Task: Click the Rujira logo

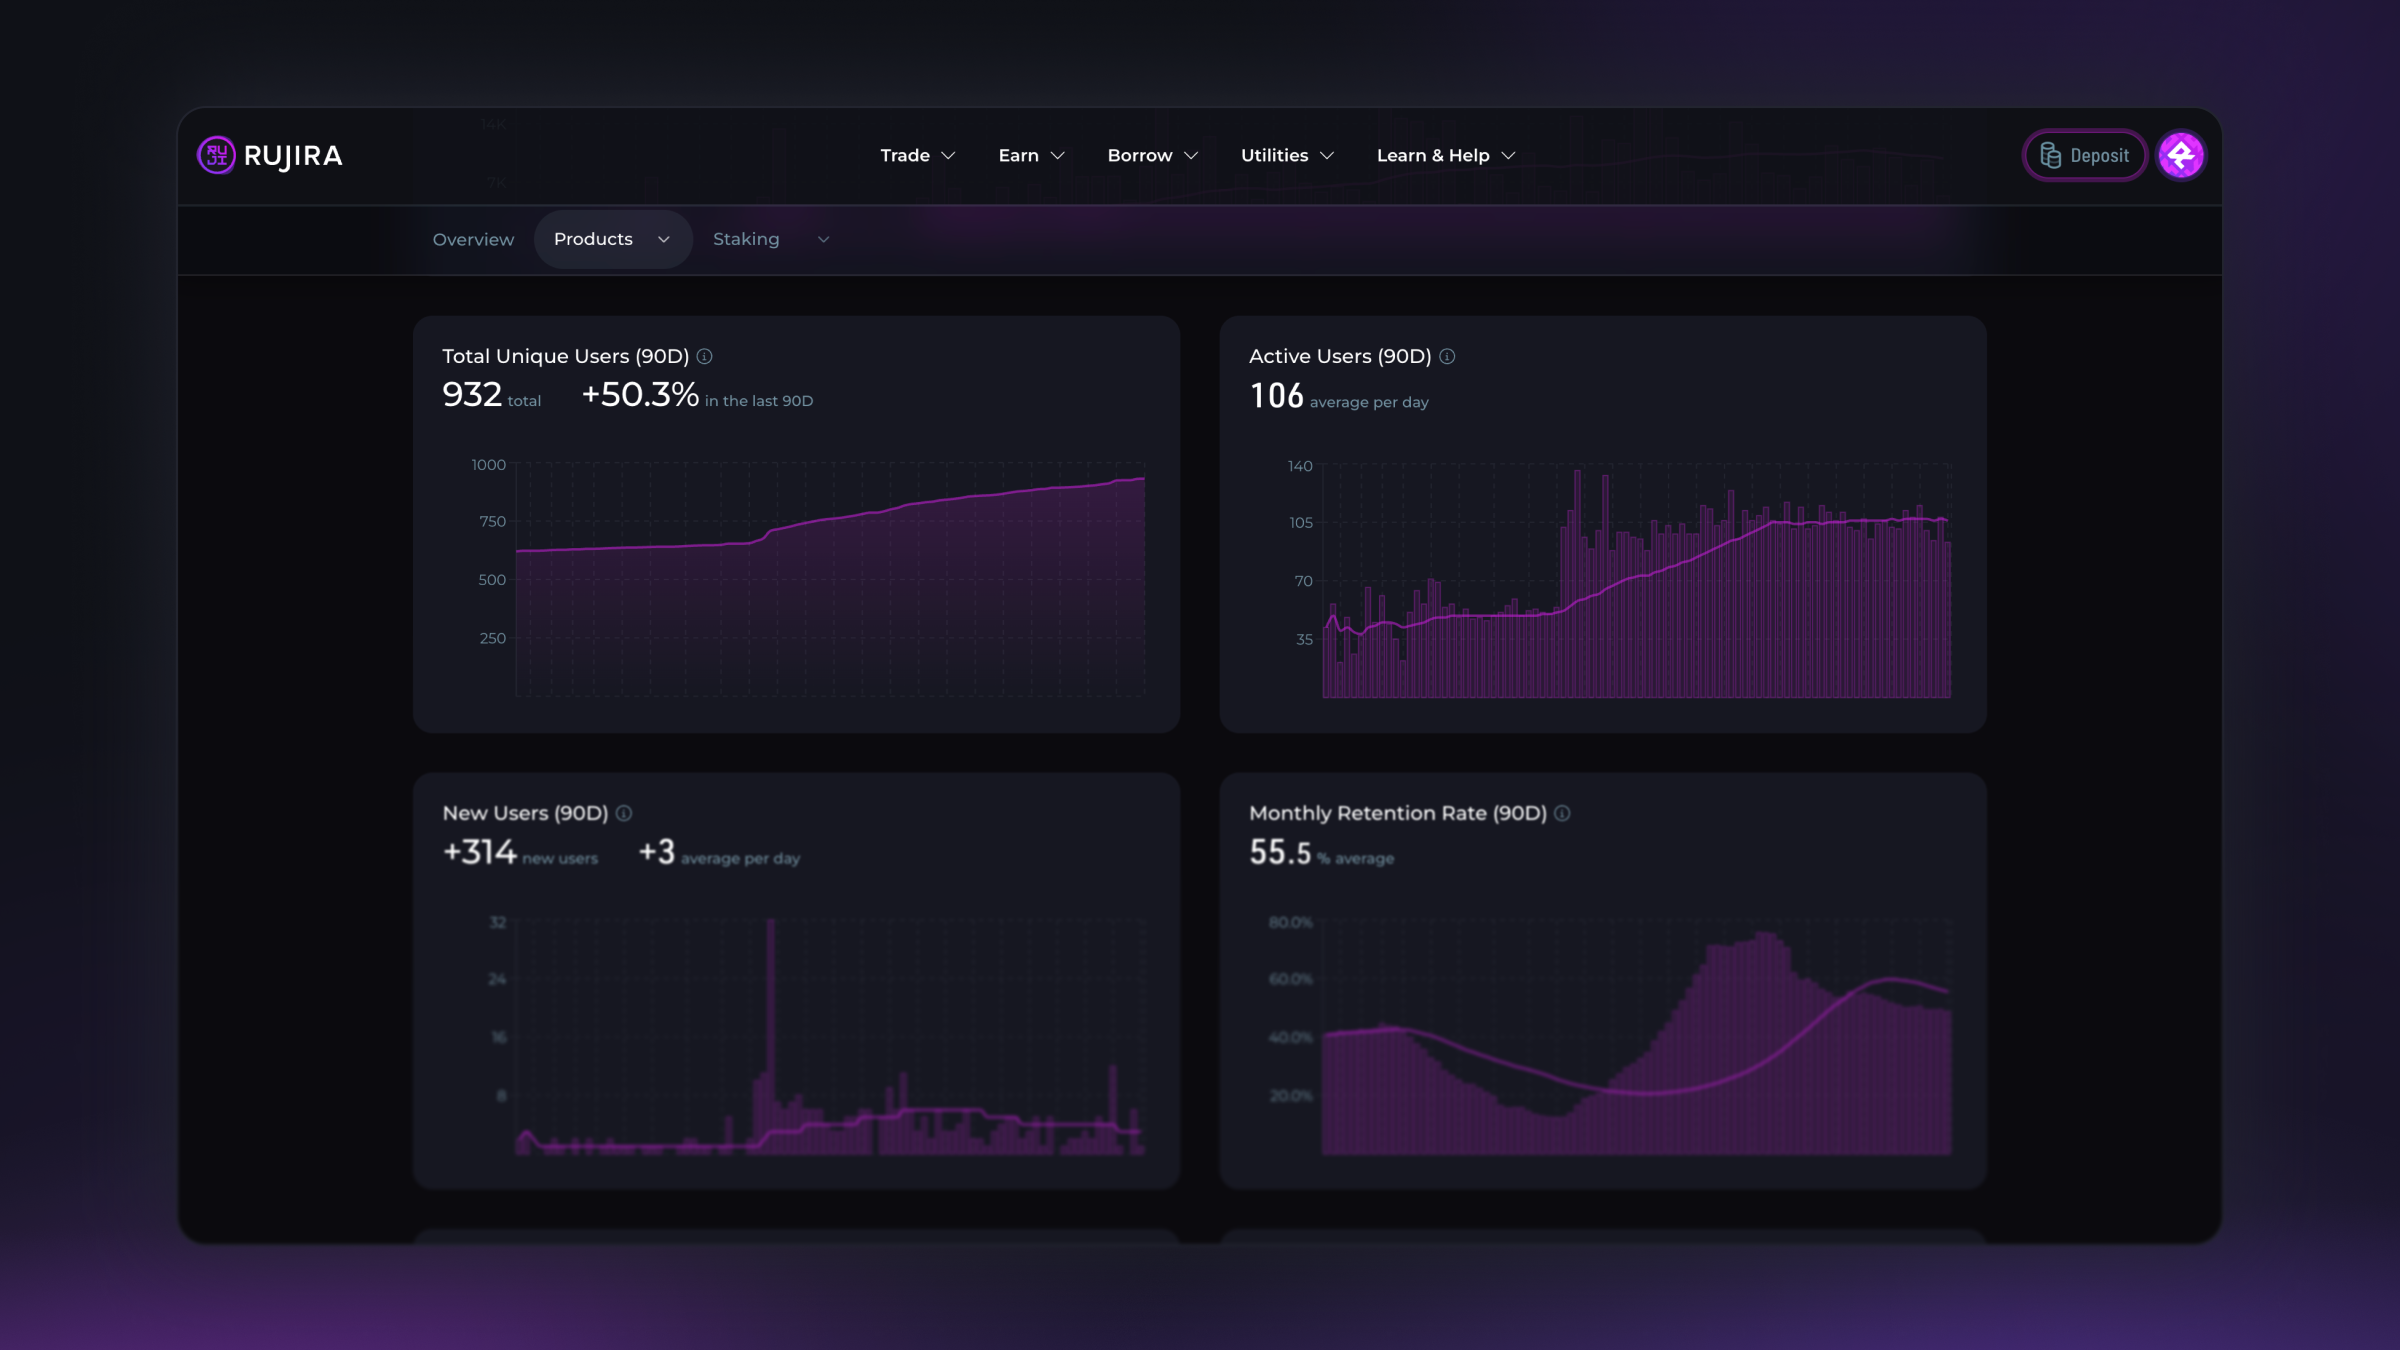Action: pos(270,155)
